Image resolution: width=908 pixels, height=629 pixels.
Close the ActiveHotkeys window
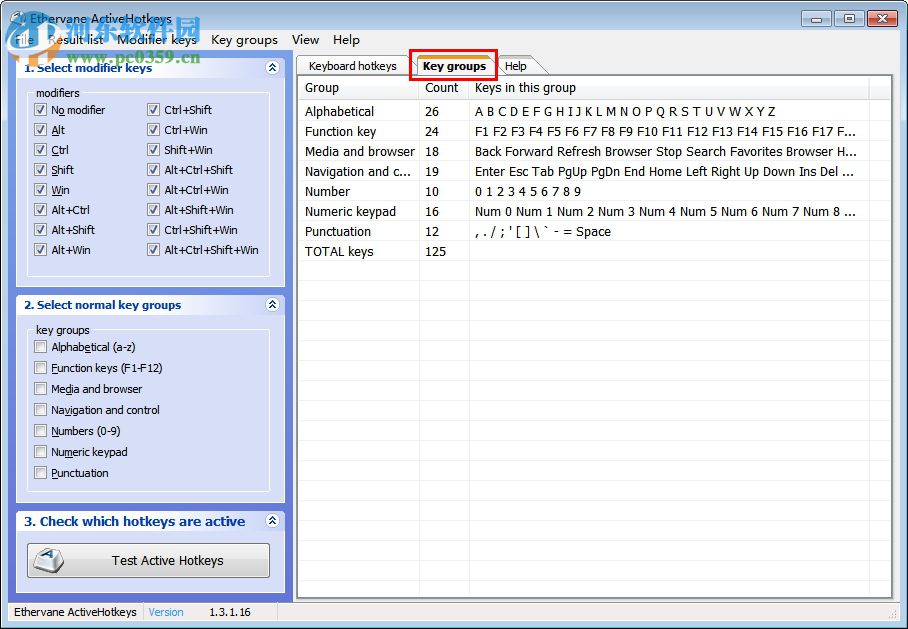[882, 19]
